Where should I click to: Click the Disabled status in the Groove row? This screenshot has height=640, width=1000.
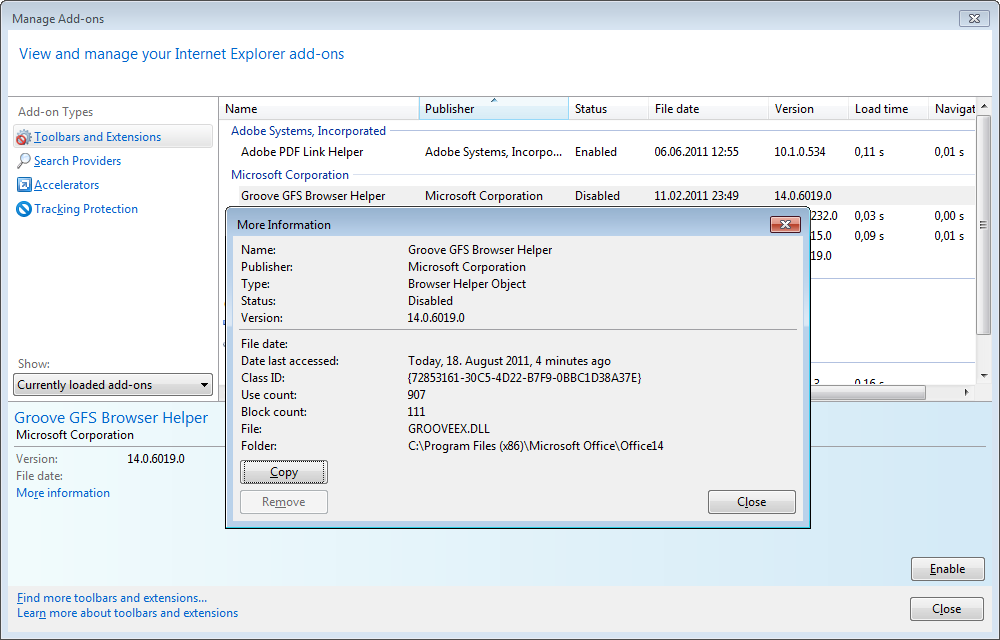pos(597,196)
